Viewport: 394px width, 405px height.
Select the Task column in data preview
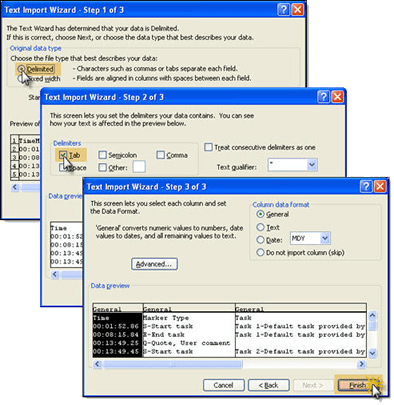coord(301,318)
